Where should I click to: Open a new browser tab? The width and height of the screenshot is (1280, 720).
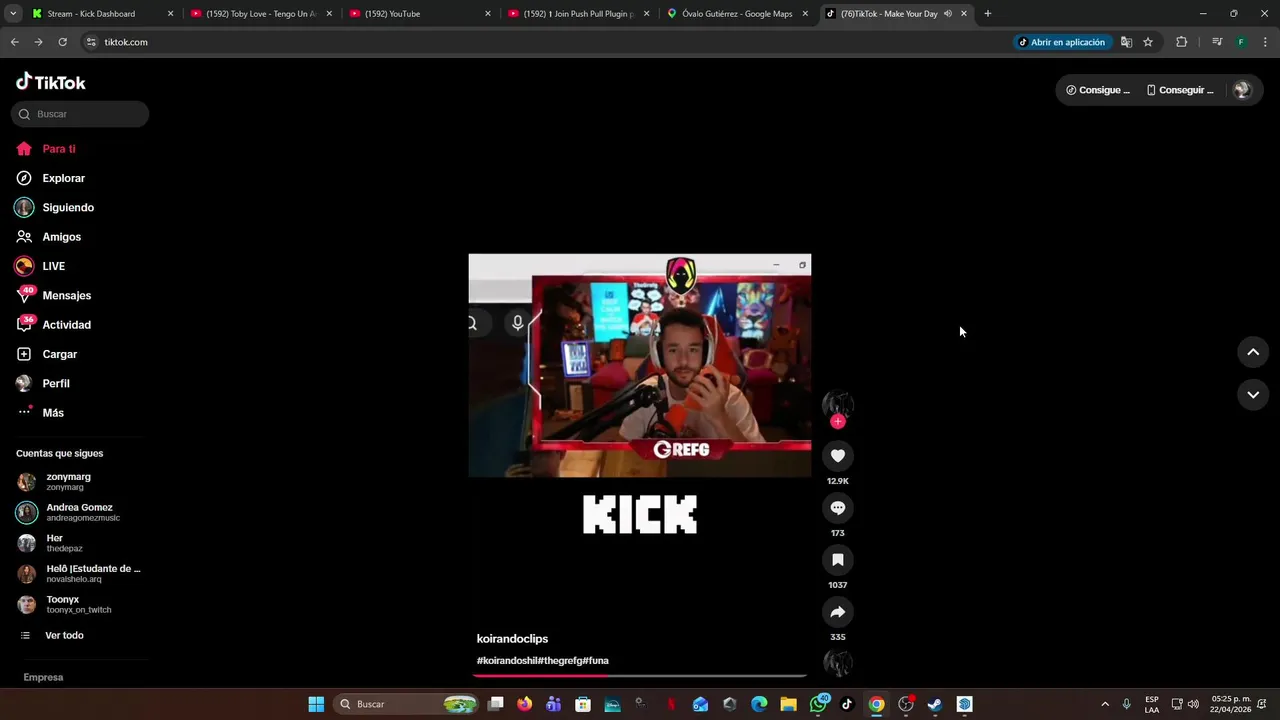pos(988,14)
